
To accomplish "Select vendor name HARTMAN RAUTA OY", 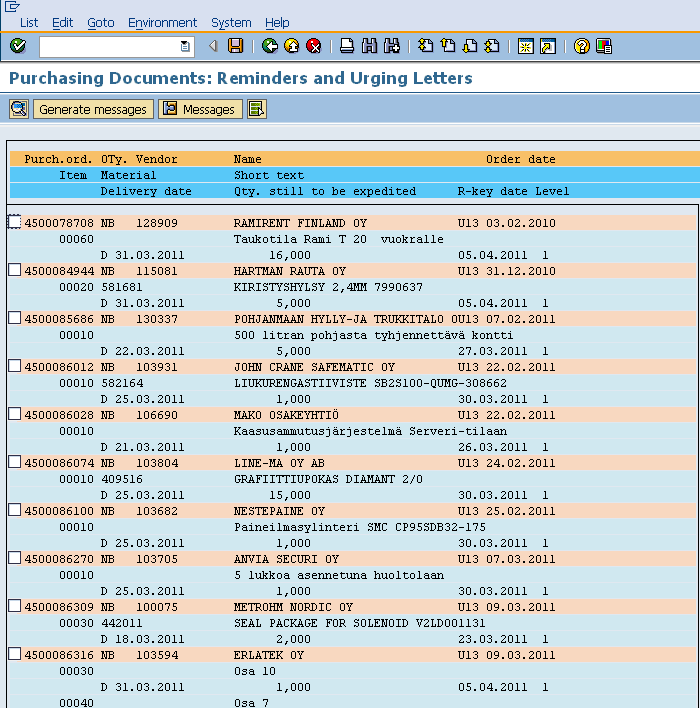I will [290, 271].
